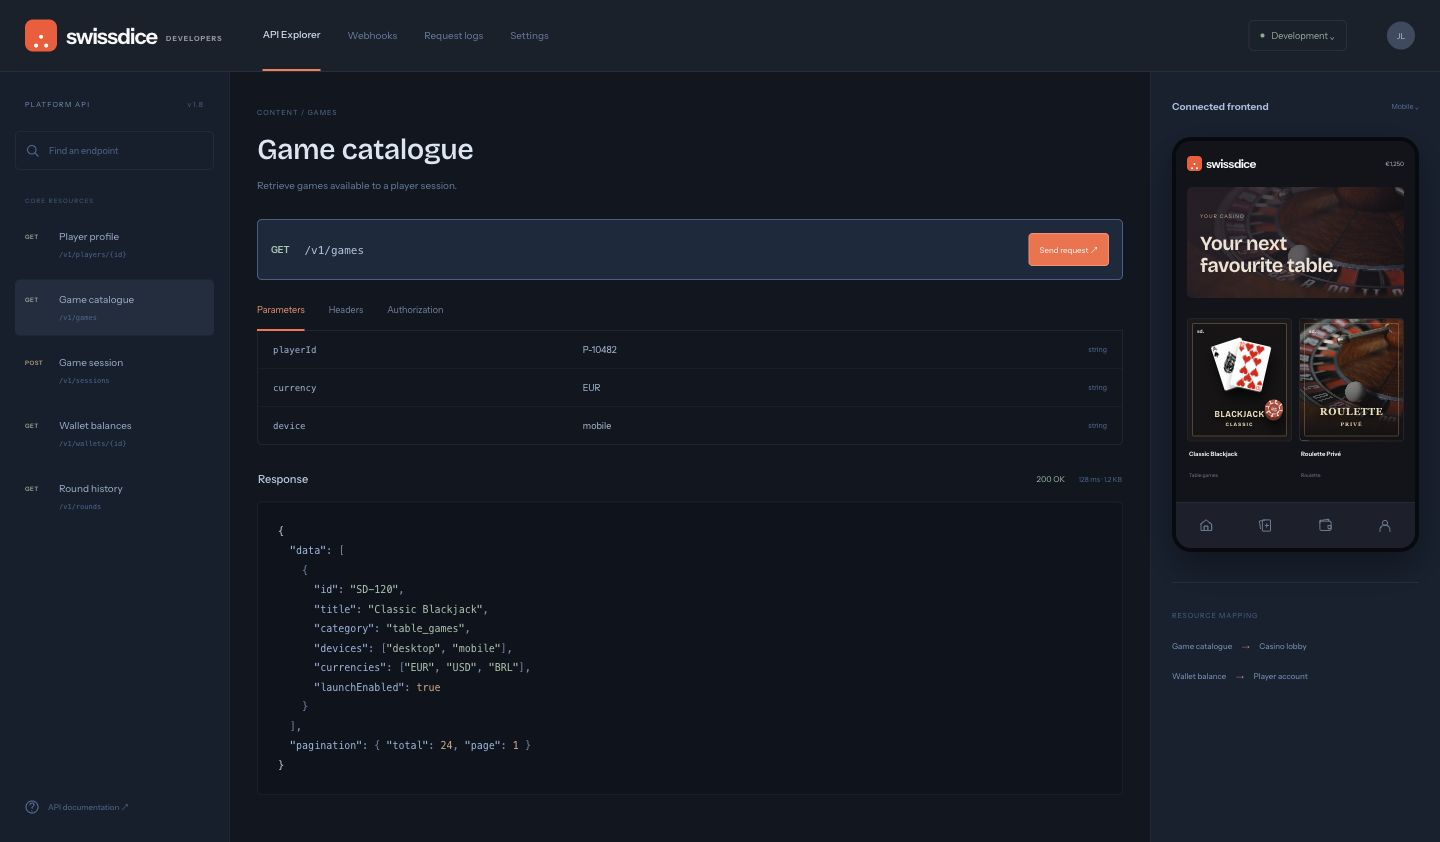Select the Game session POST endpoint
The width and height of the screenshot is (1440, 842).
pos(114,370)
